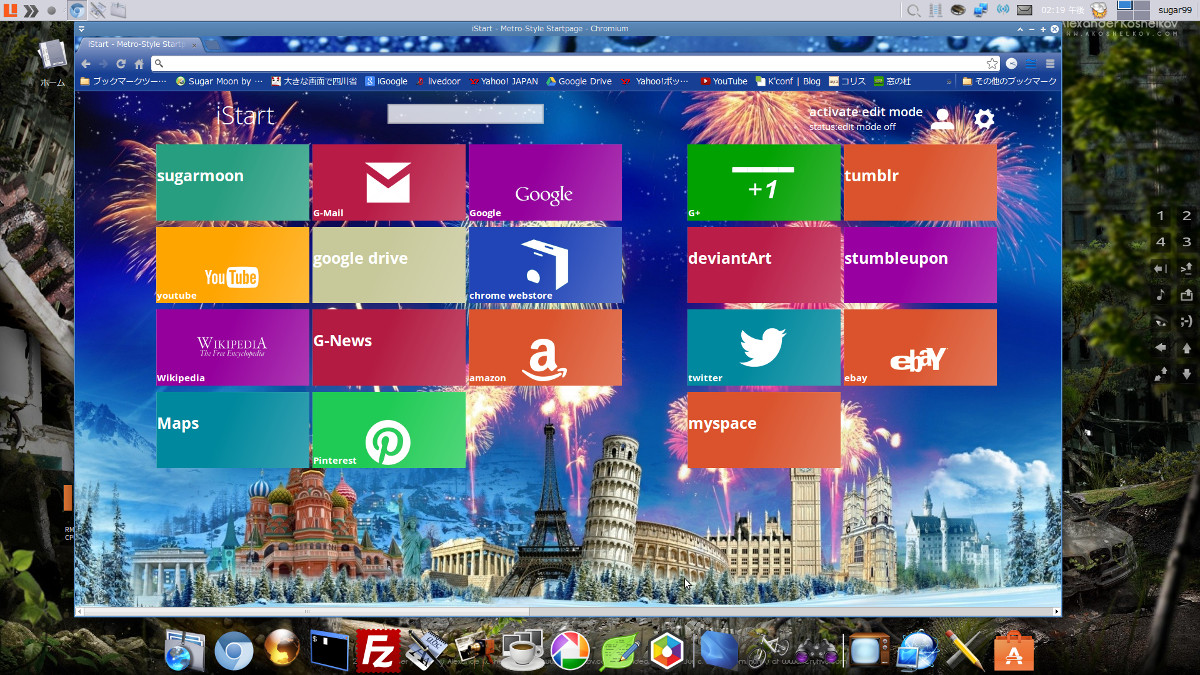1200x675 pixels.
Task: Click the music note widget button
Action: pyautogui.click(x=1161, y=295)
